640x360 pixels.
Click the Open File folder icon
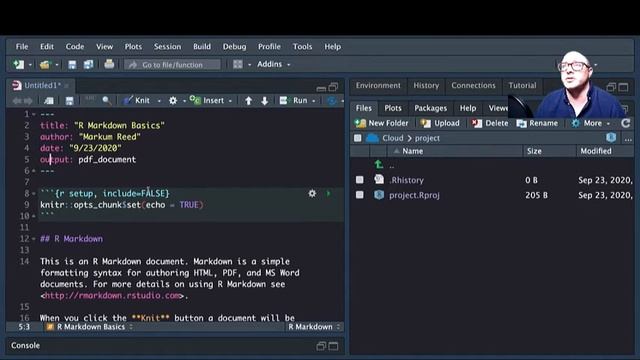click(45, 64)
